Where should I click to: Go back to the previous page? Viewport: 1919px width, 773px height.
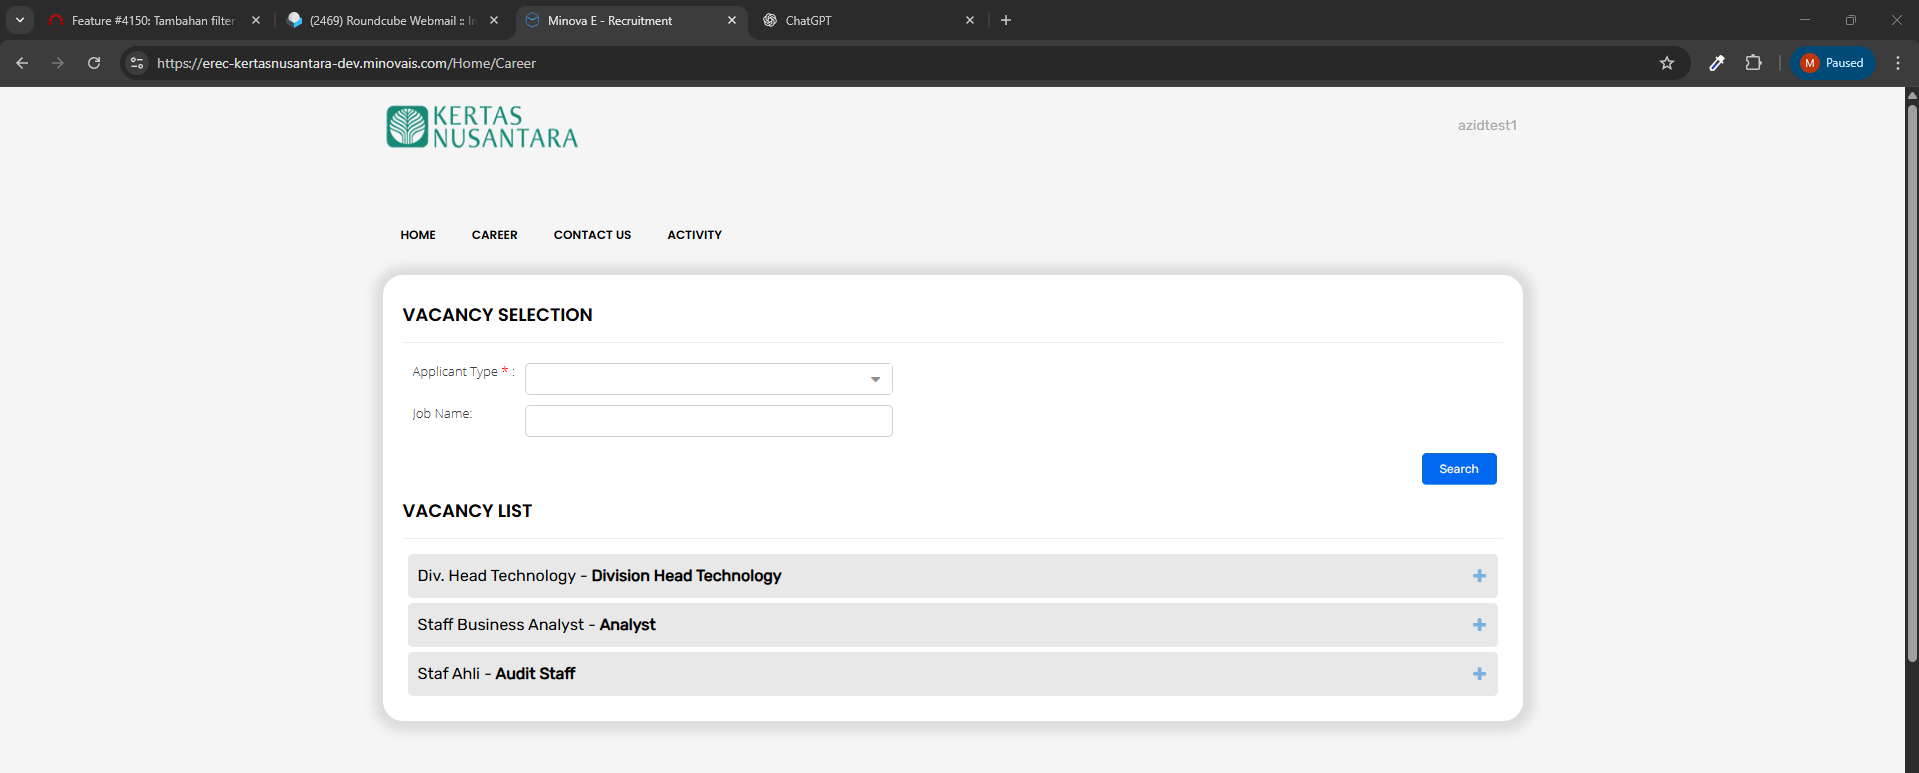point(22,63)
